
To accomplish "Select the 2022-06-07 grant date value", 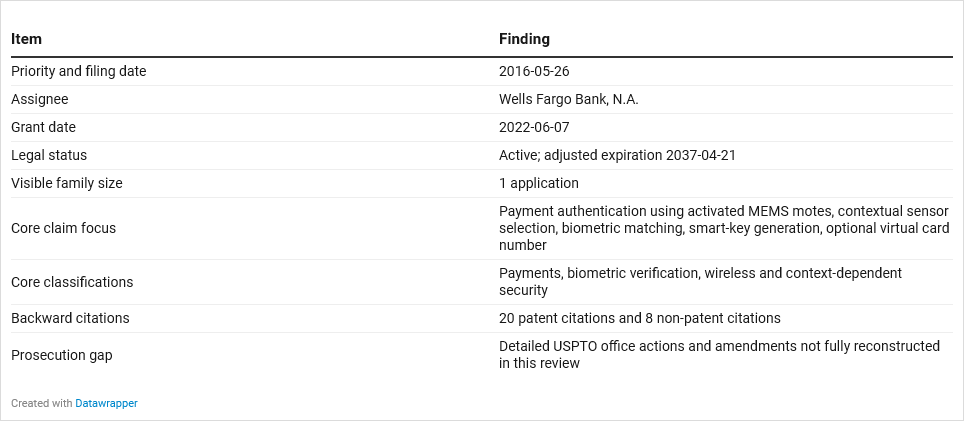I will point(534,127).
